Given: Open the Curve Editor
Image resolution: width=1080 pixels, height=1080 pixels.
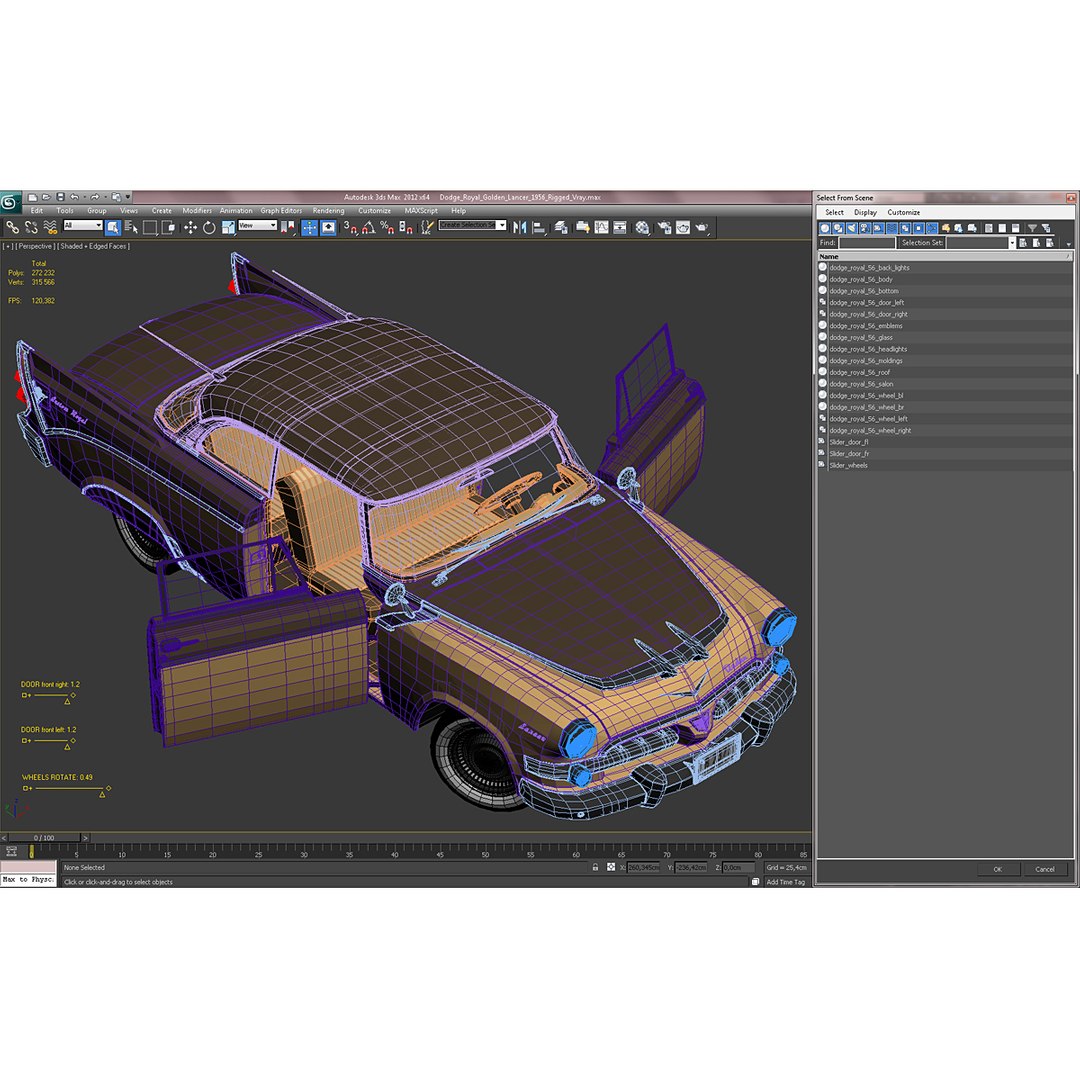Looking at the screenshot, I should 601,227.
